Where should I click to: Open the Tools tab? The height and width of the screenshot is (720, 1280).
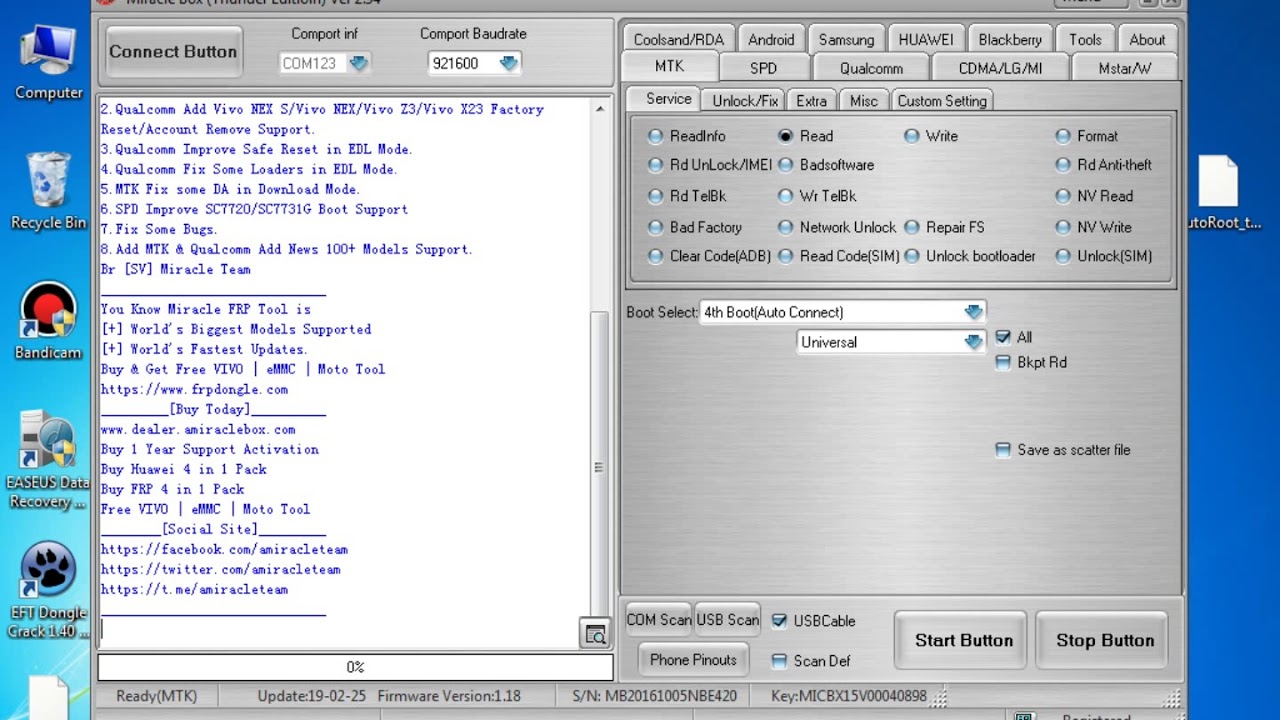pos(1085,40)
